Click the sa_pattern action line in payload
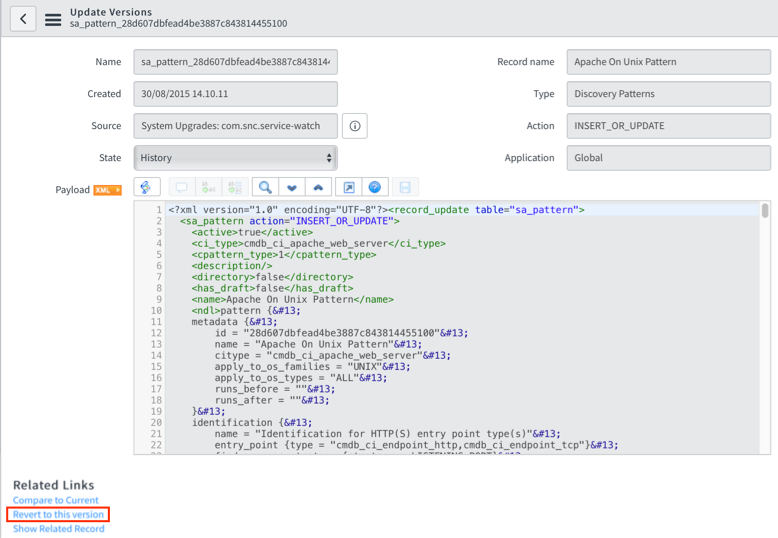The image size is (778, 538). pos(290,221)
